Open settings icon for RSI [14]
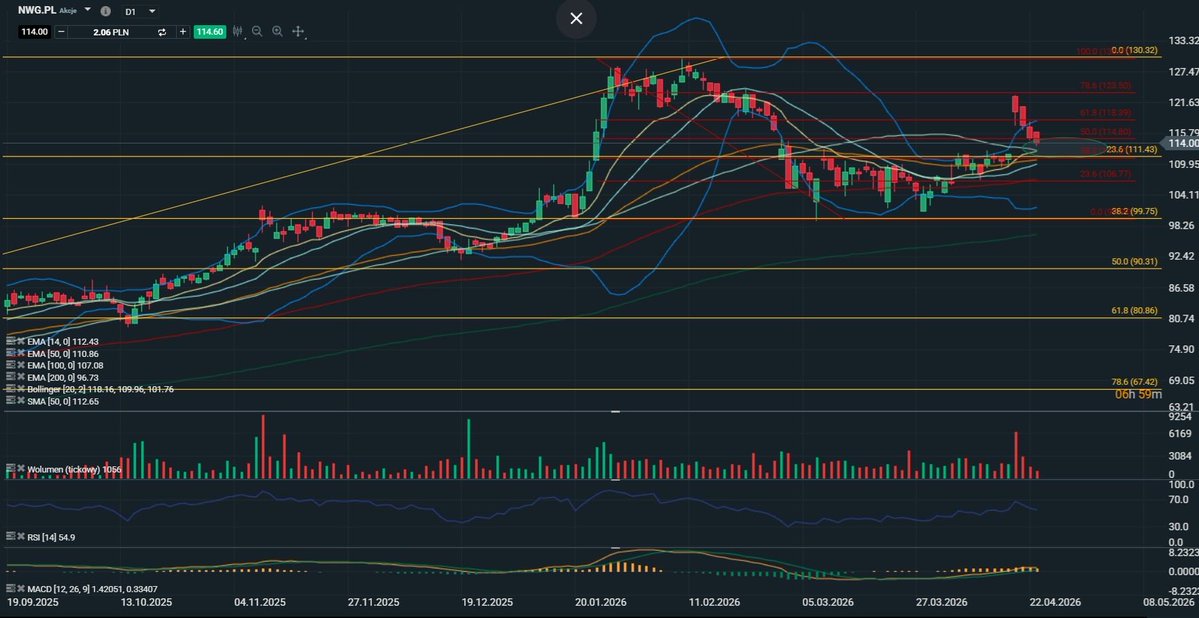The image size is (1199, 618). (x=10, y=537)
